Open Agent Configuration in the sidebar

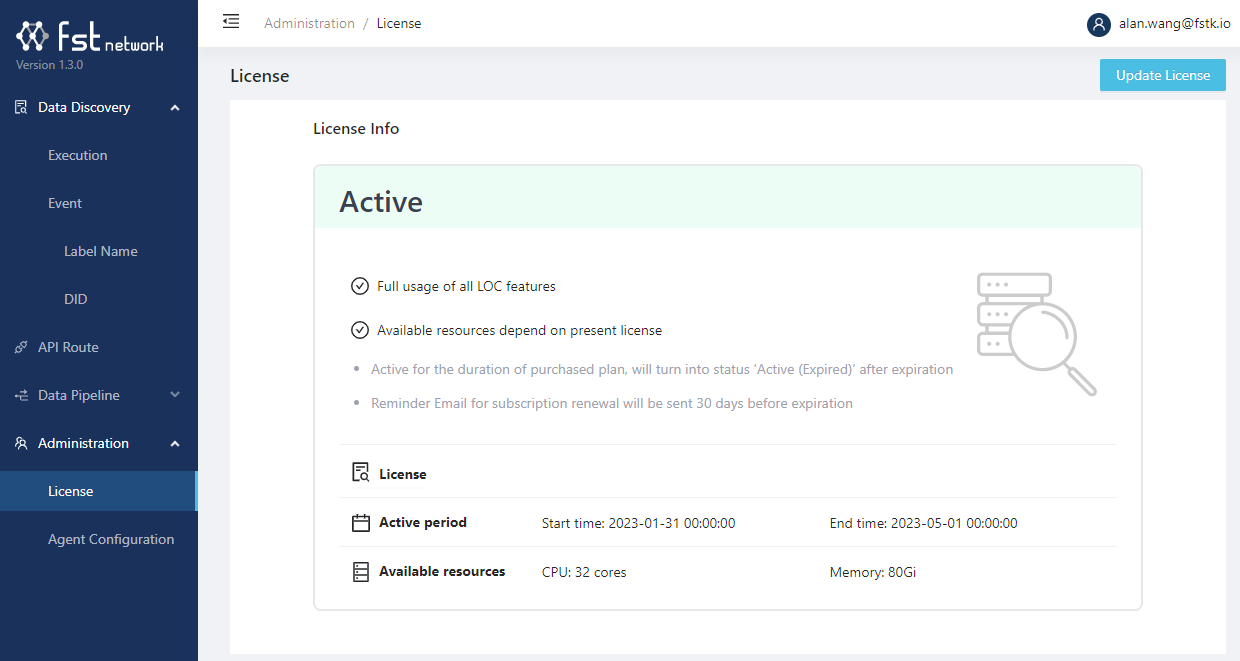pyautogui.click(x=111, y=539)
